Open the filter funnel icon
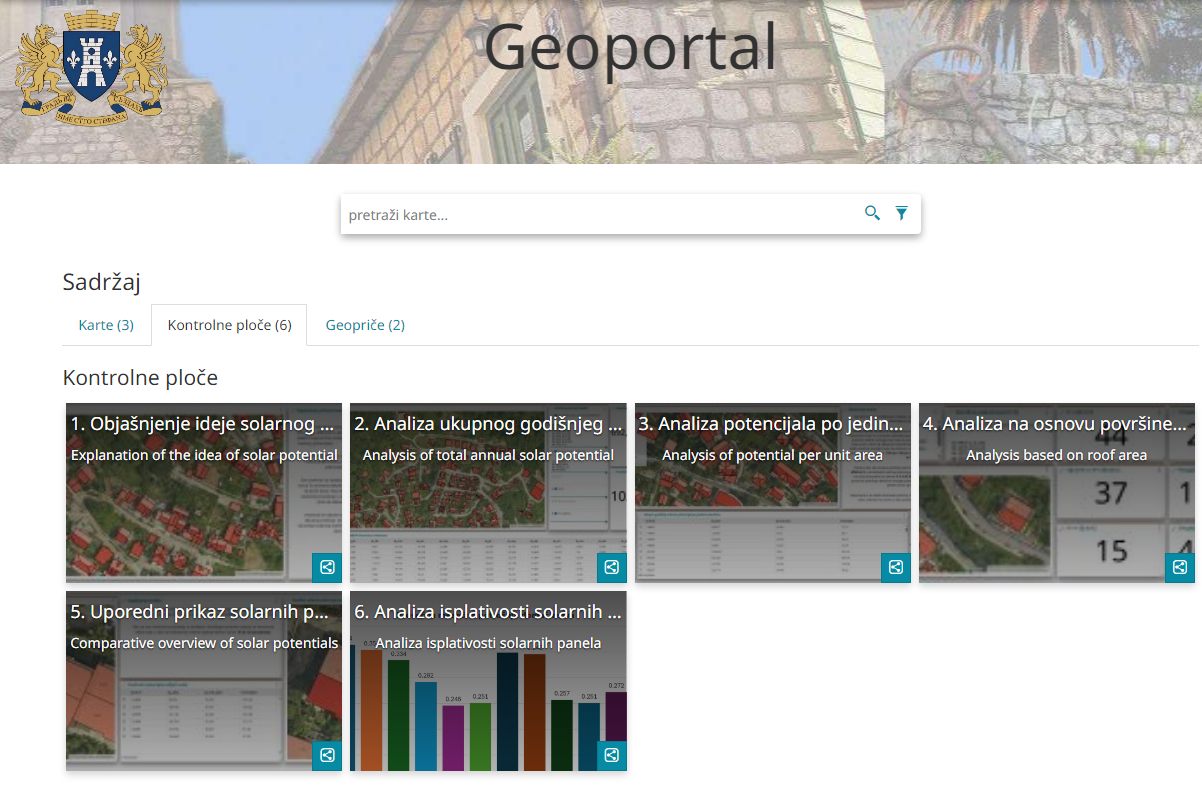1202x790 pixels. click(901, 213)
